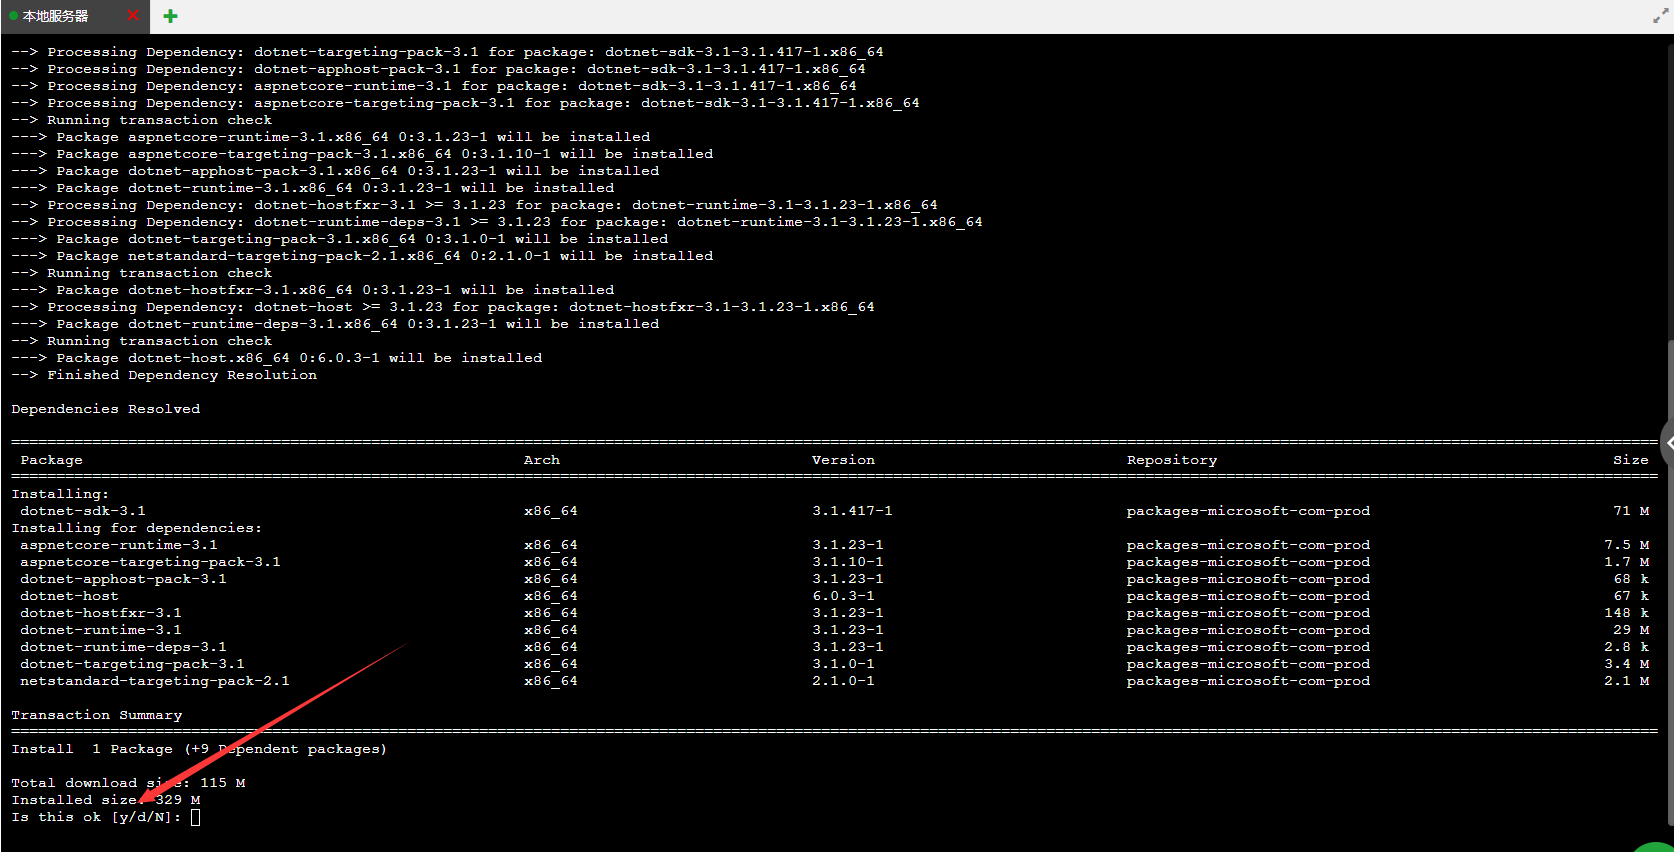Screen dimensions: 1674x852
Task: Click 'dotnet-host' in the dependencies table
Action: pos(69,596)
